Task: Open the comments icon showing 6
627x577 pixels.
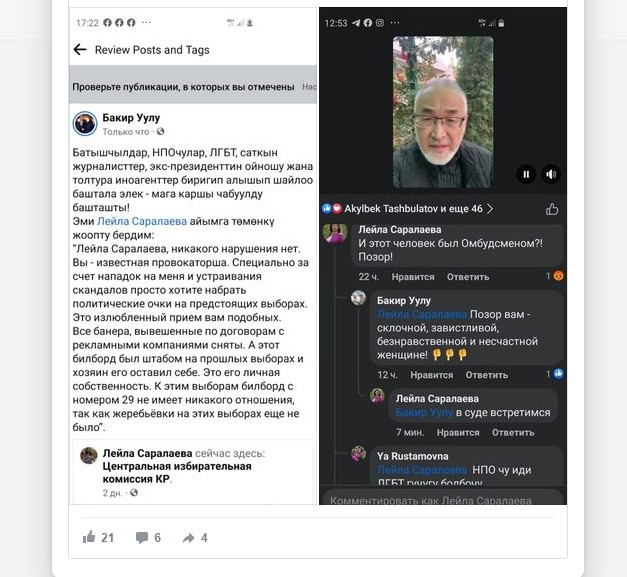Action: coord(142,537)
